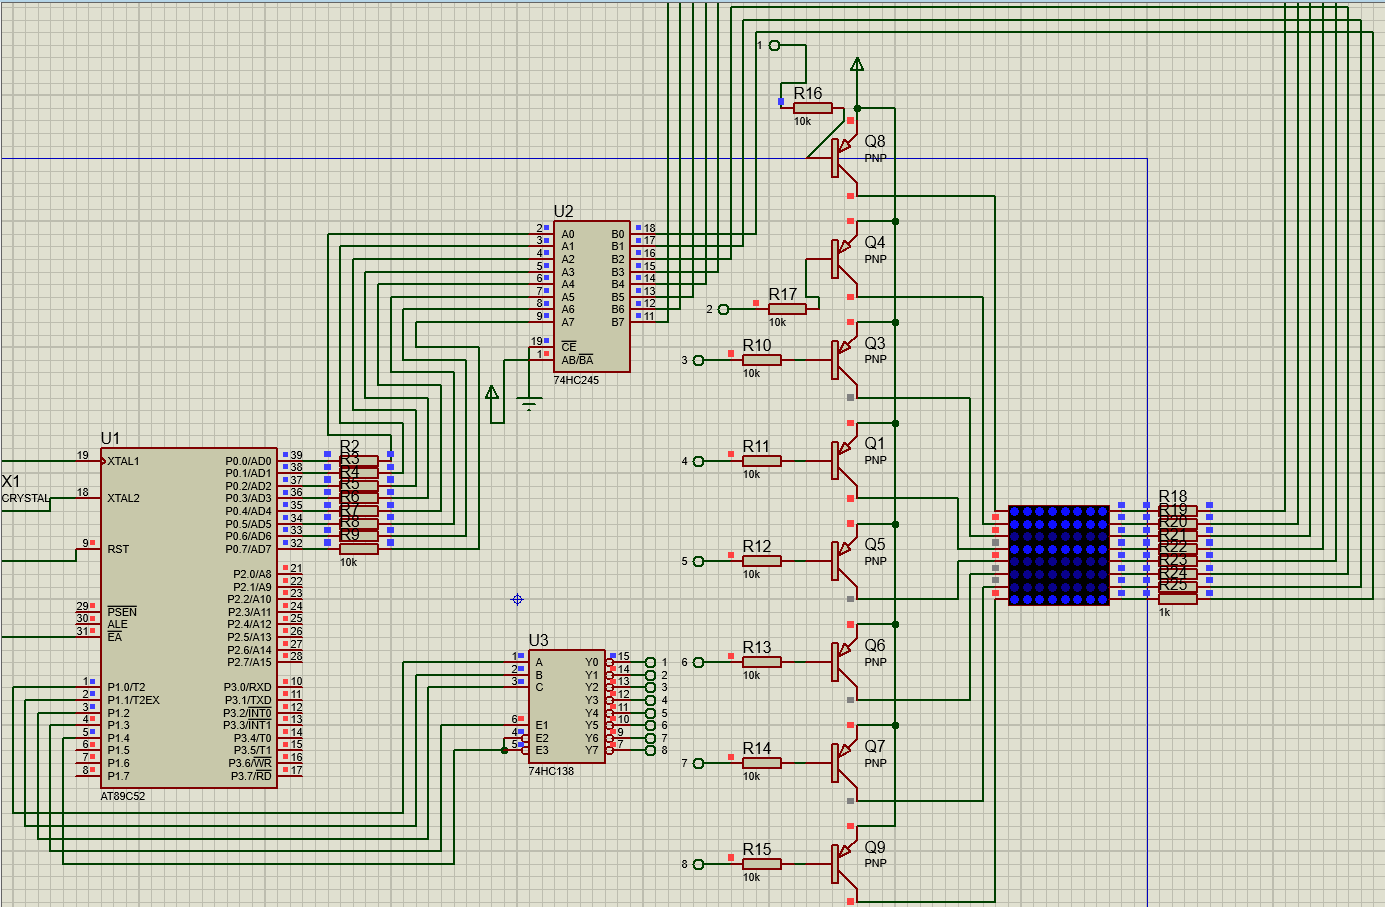Screen dimensions: 1385x907
Task: Click the U2 reference label
Action: tap(563, 211)
